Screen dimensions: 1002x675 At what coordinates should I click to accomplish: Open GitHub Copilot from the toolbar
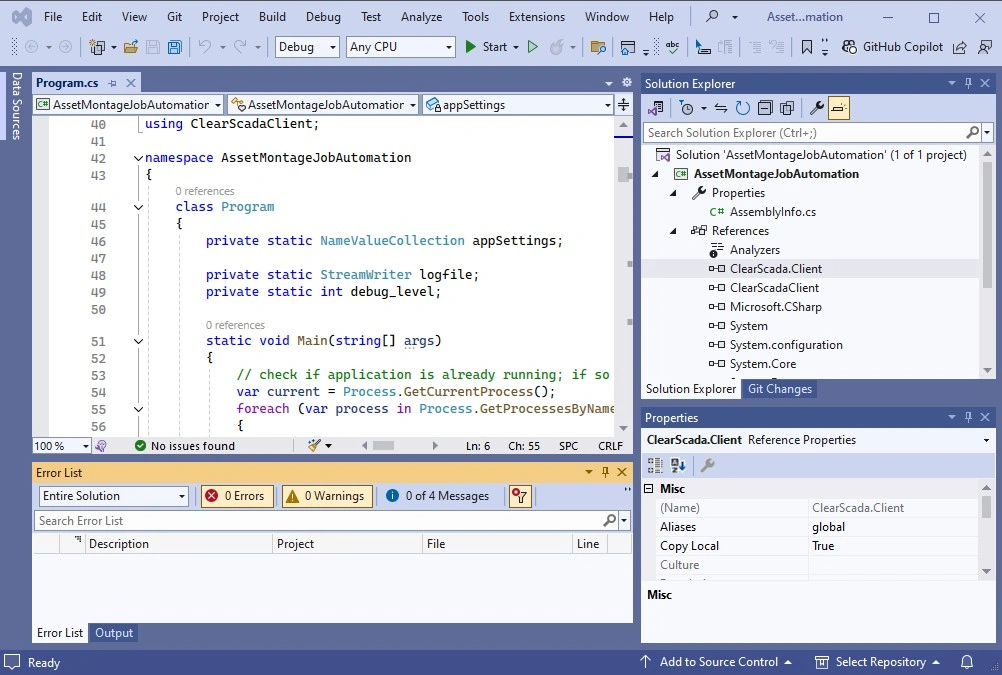892,47
